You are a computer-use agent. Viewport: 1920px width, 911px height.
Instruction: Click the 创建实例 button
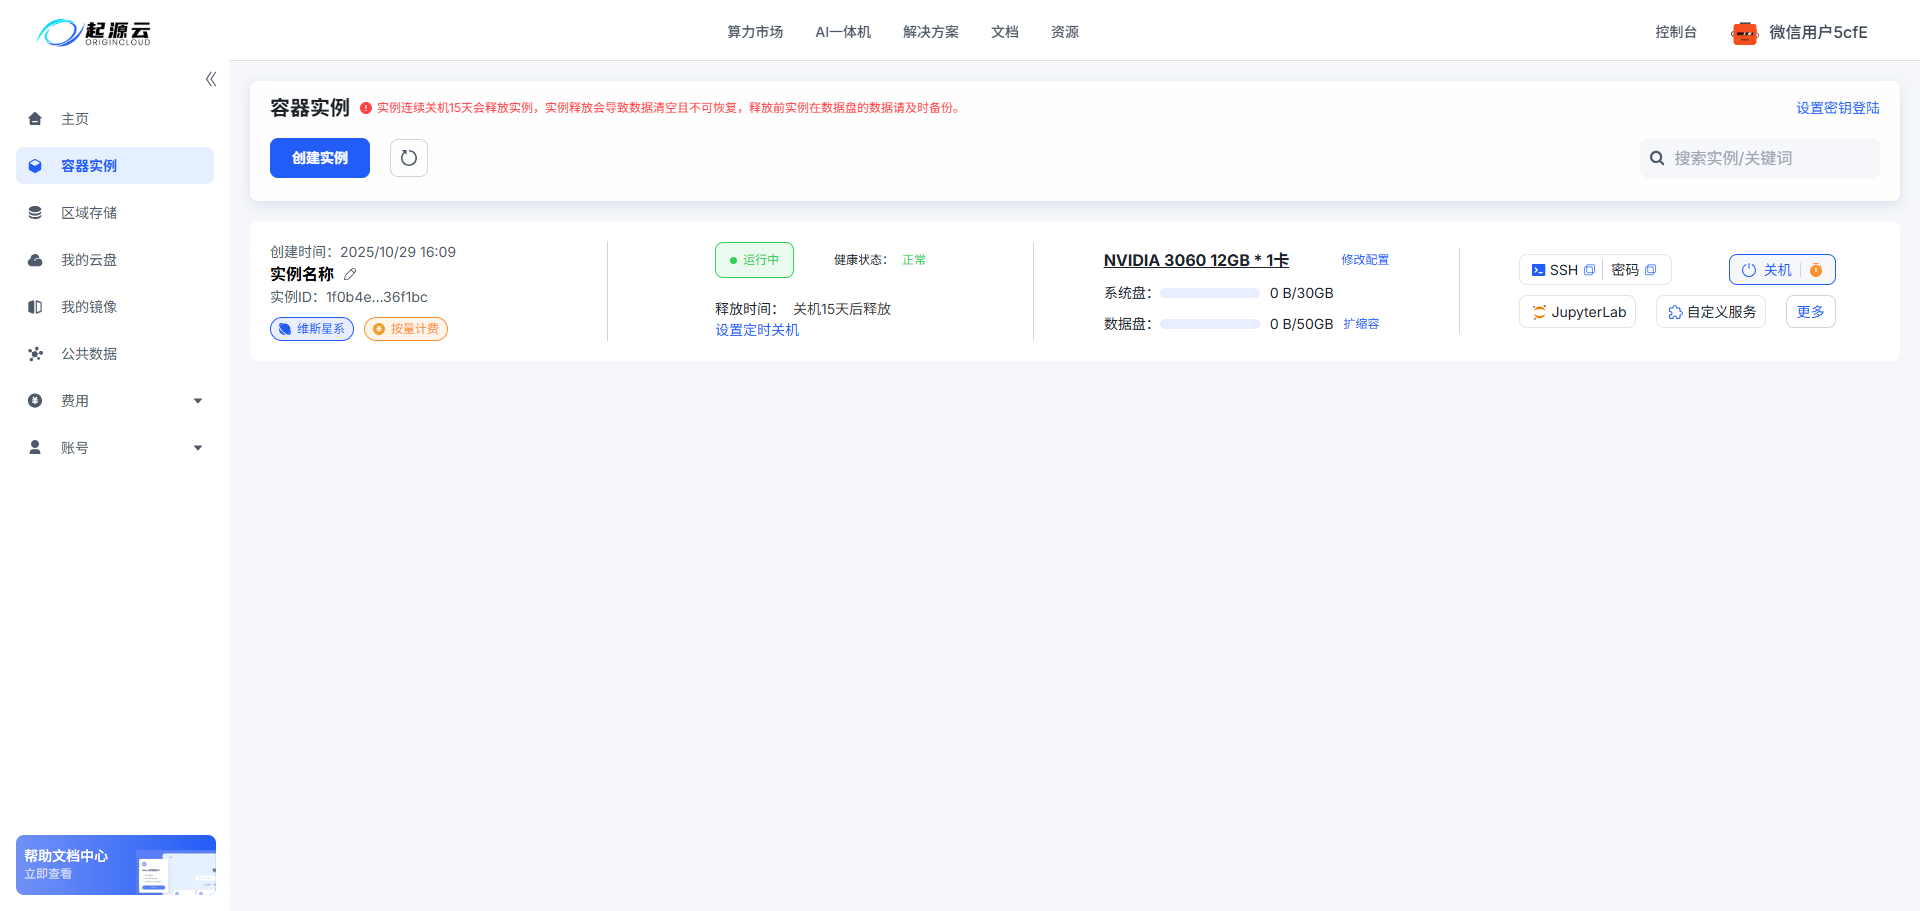(320, 158)
